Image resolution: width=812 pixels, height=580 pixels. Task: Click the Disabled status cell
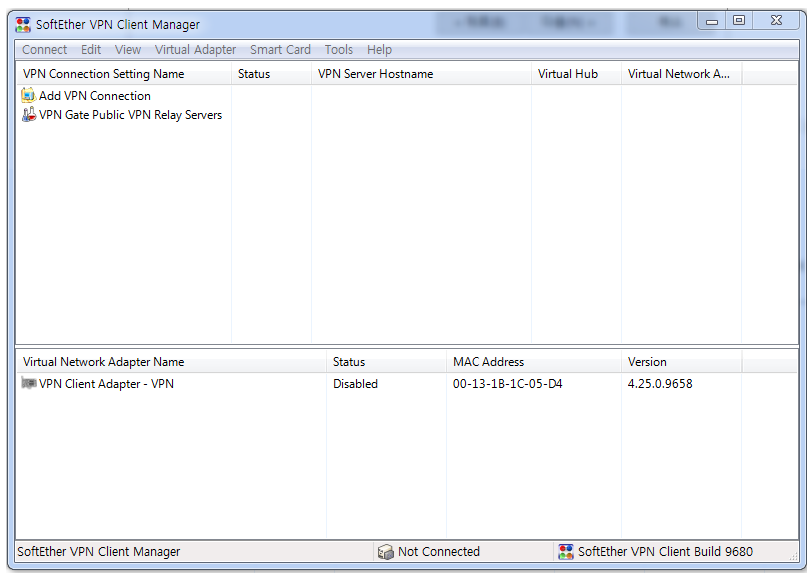[x=355, y=384]
